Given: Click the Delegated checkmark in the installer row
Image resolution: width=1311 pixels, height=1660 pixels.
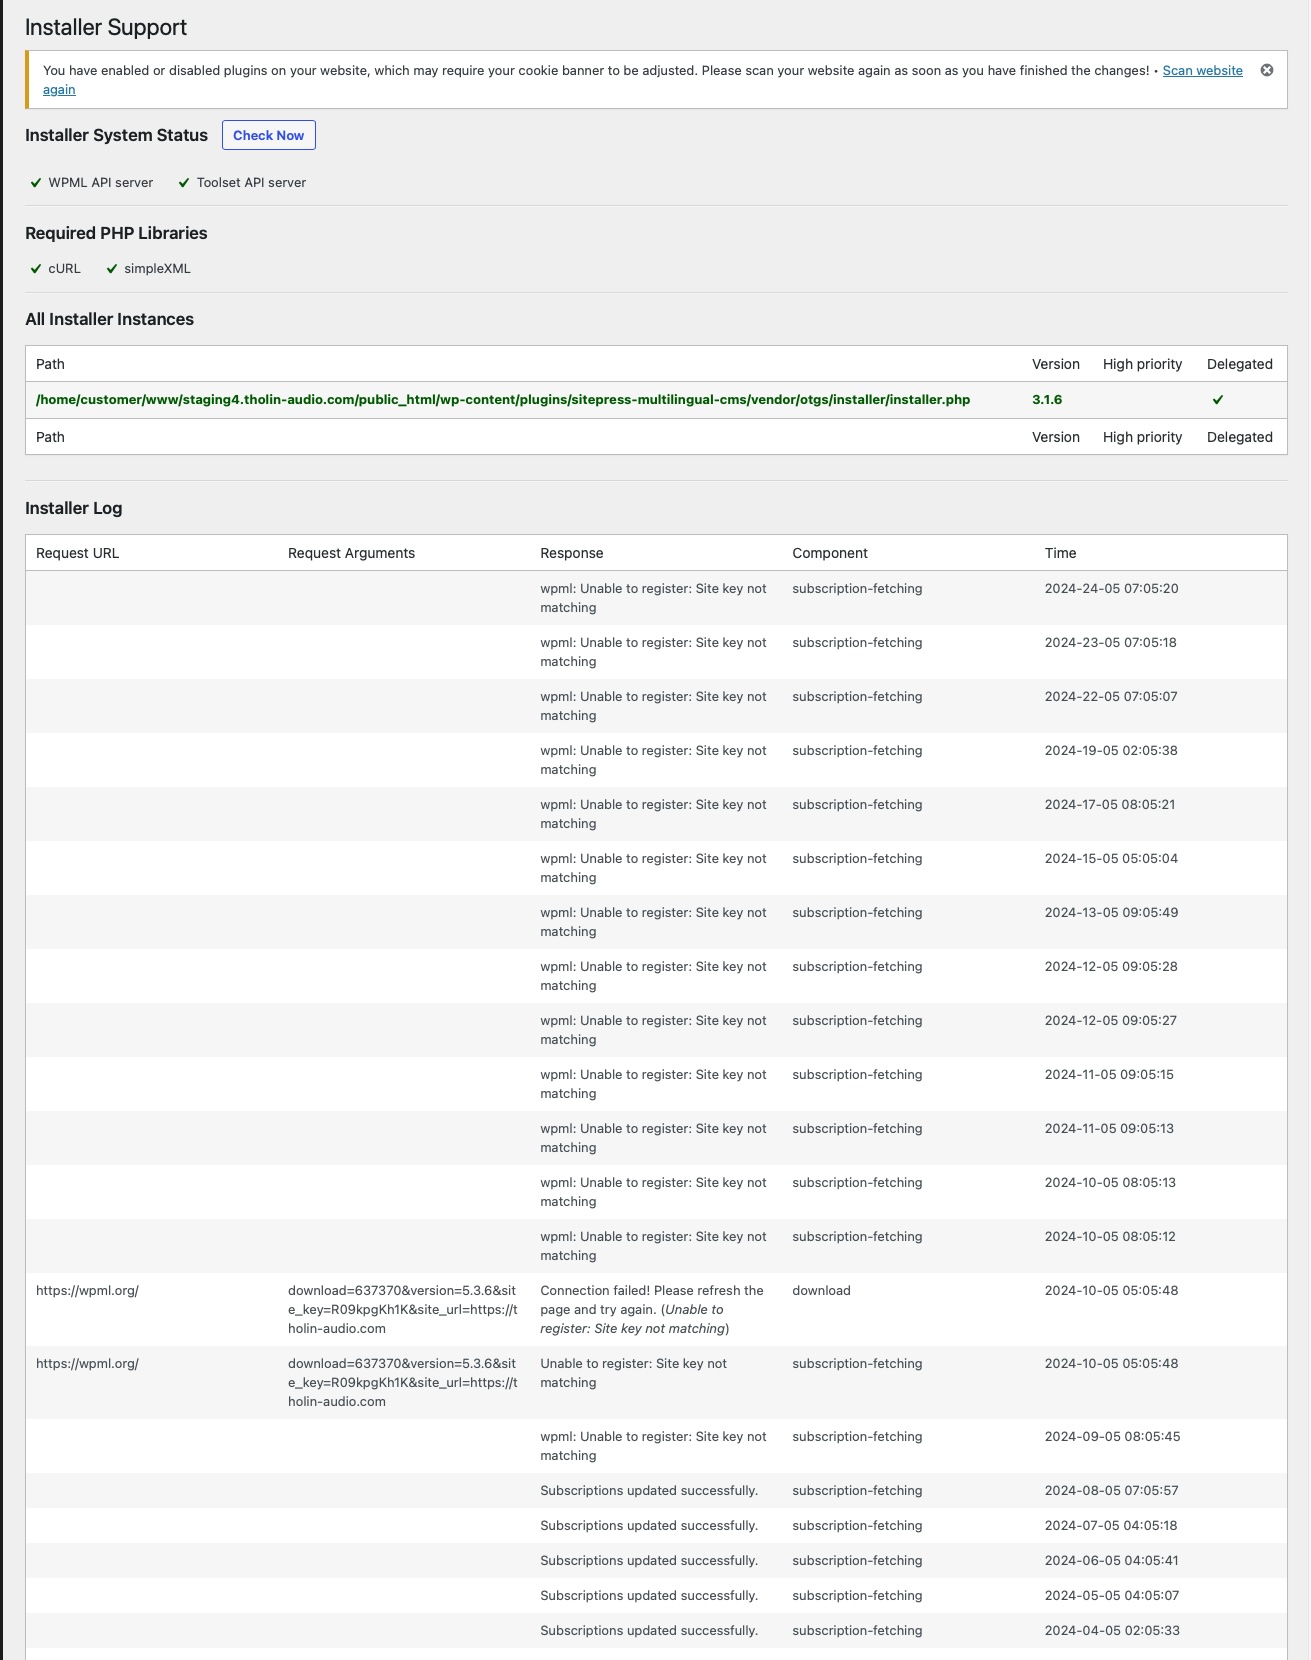Looking at the screenshot, I should (x=1218, y=400).
